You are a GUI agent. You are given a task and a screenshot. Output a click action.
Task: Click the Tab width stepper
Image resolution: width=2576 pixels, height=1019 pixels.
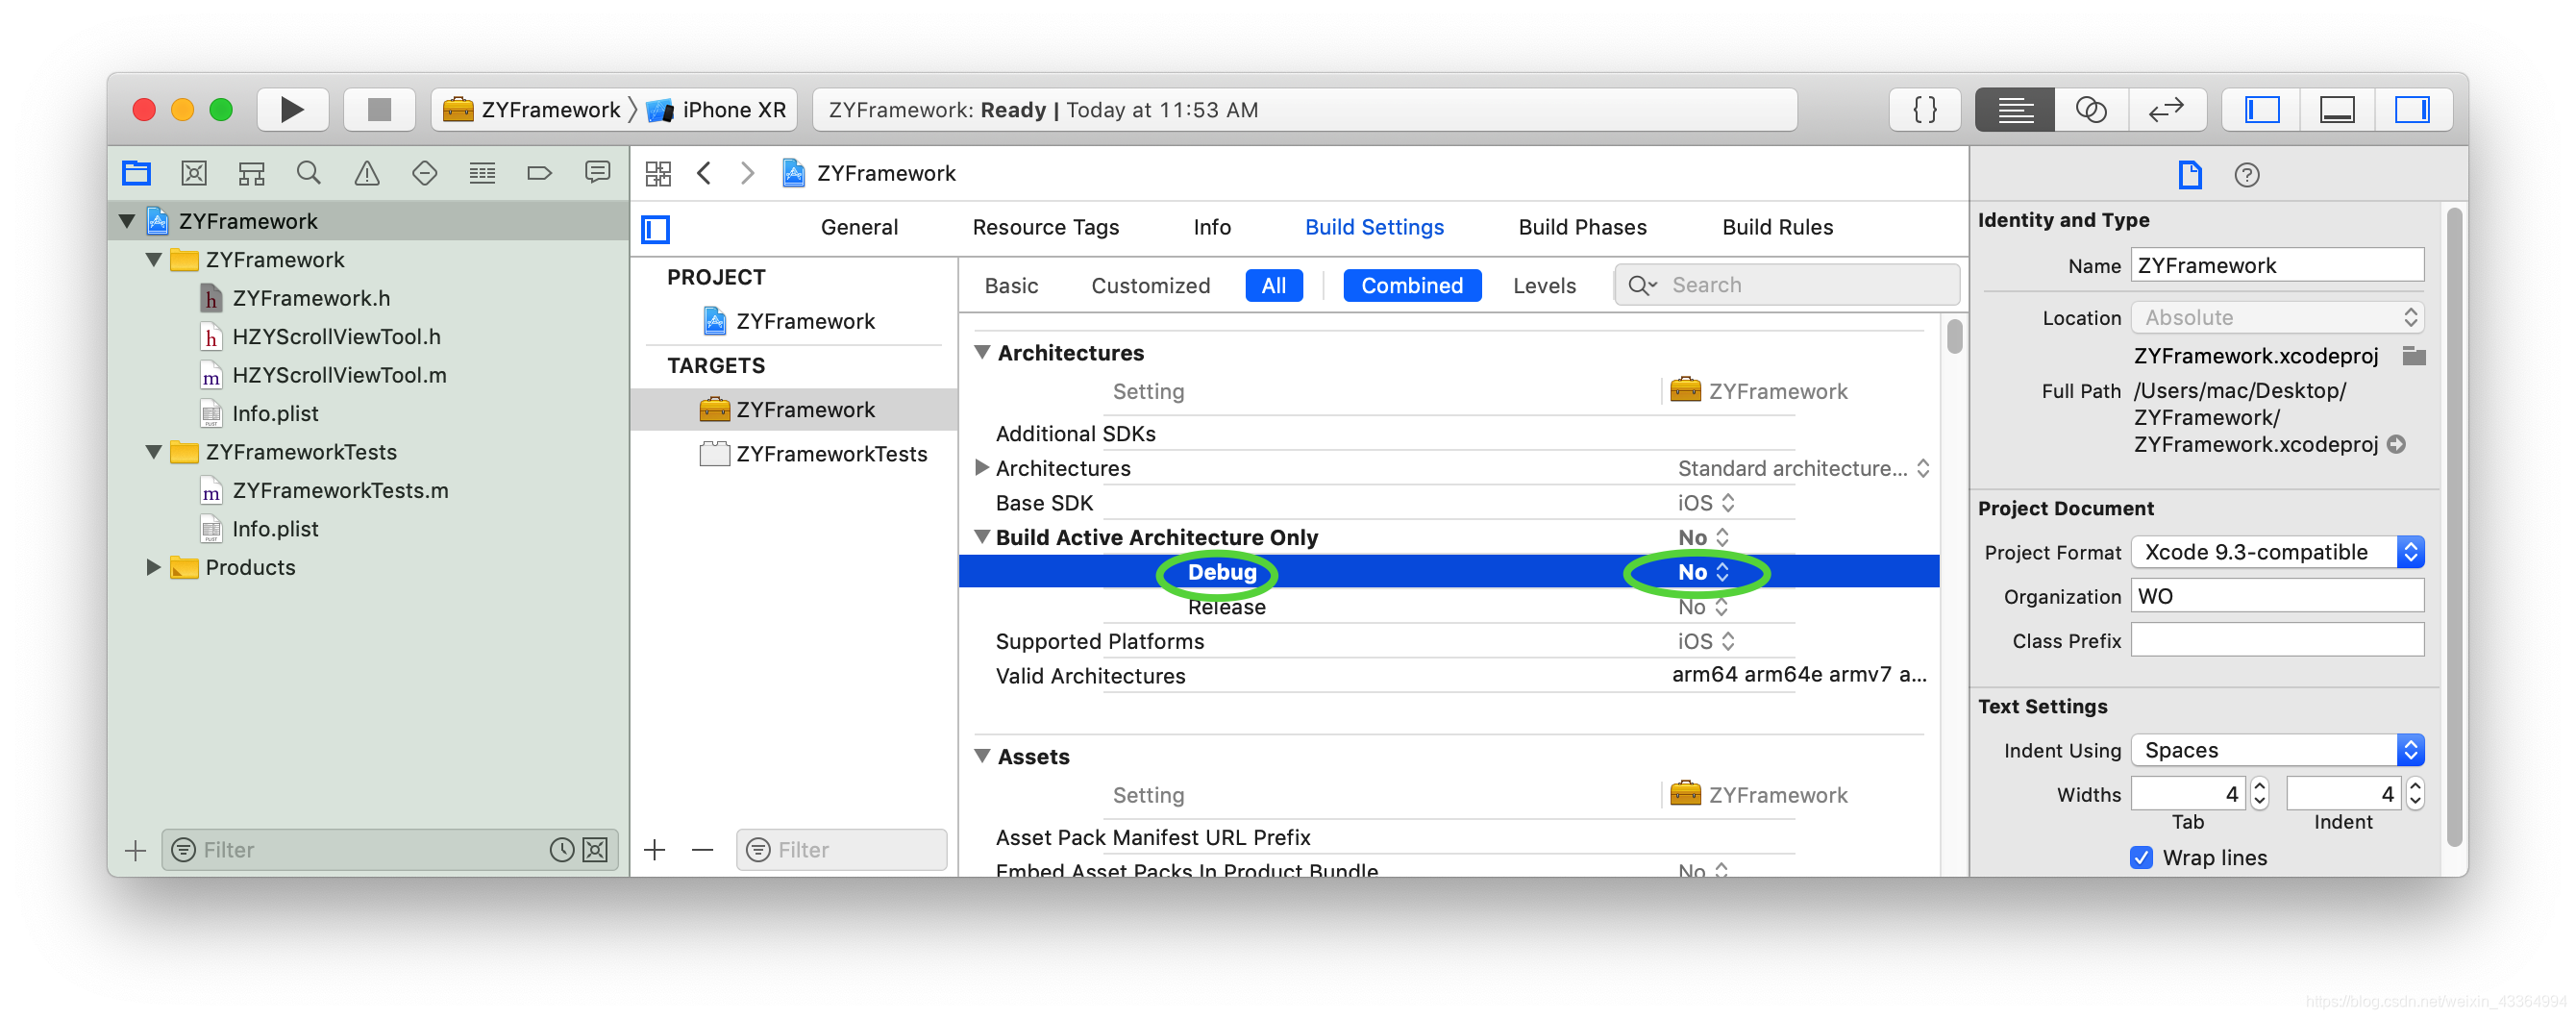pos(2259,794)
